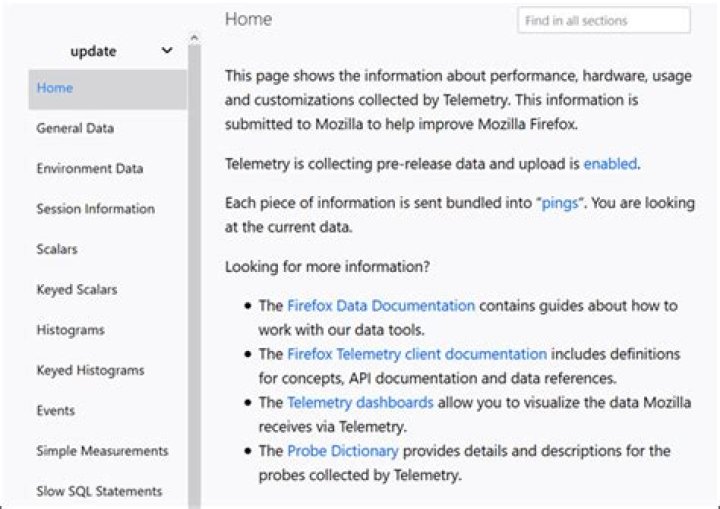Select the Home section in sidebar

click(x=107, y=89)
